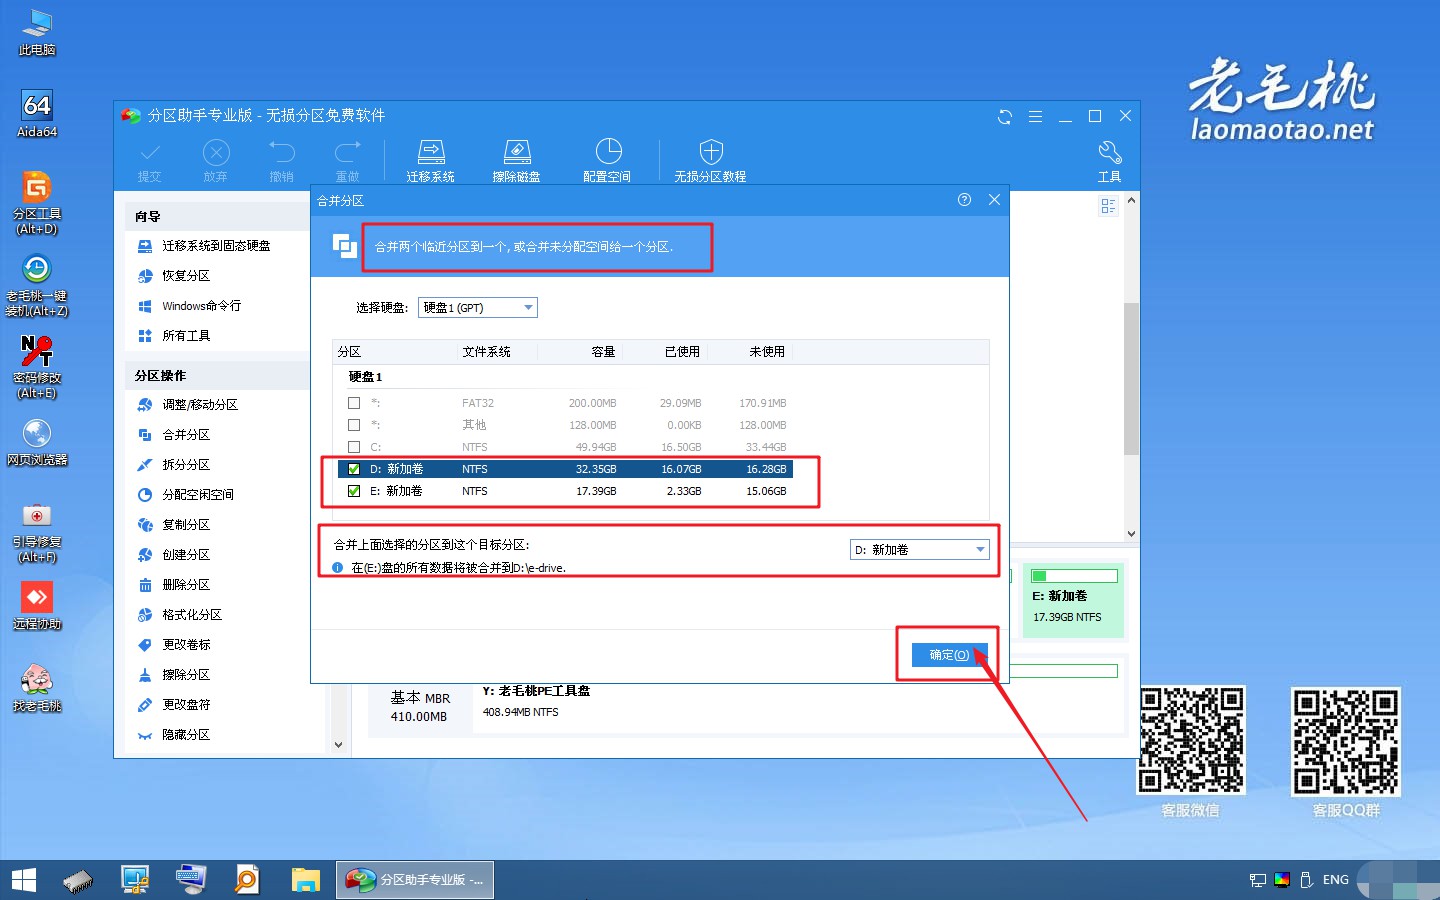Viewport: 1440px width, 900px height.
Task: Click the right panel vertical scrollbar thumb
Action: (x=1131, y=380)
